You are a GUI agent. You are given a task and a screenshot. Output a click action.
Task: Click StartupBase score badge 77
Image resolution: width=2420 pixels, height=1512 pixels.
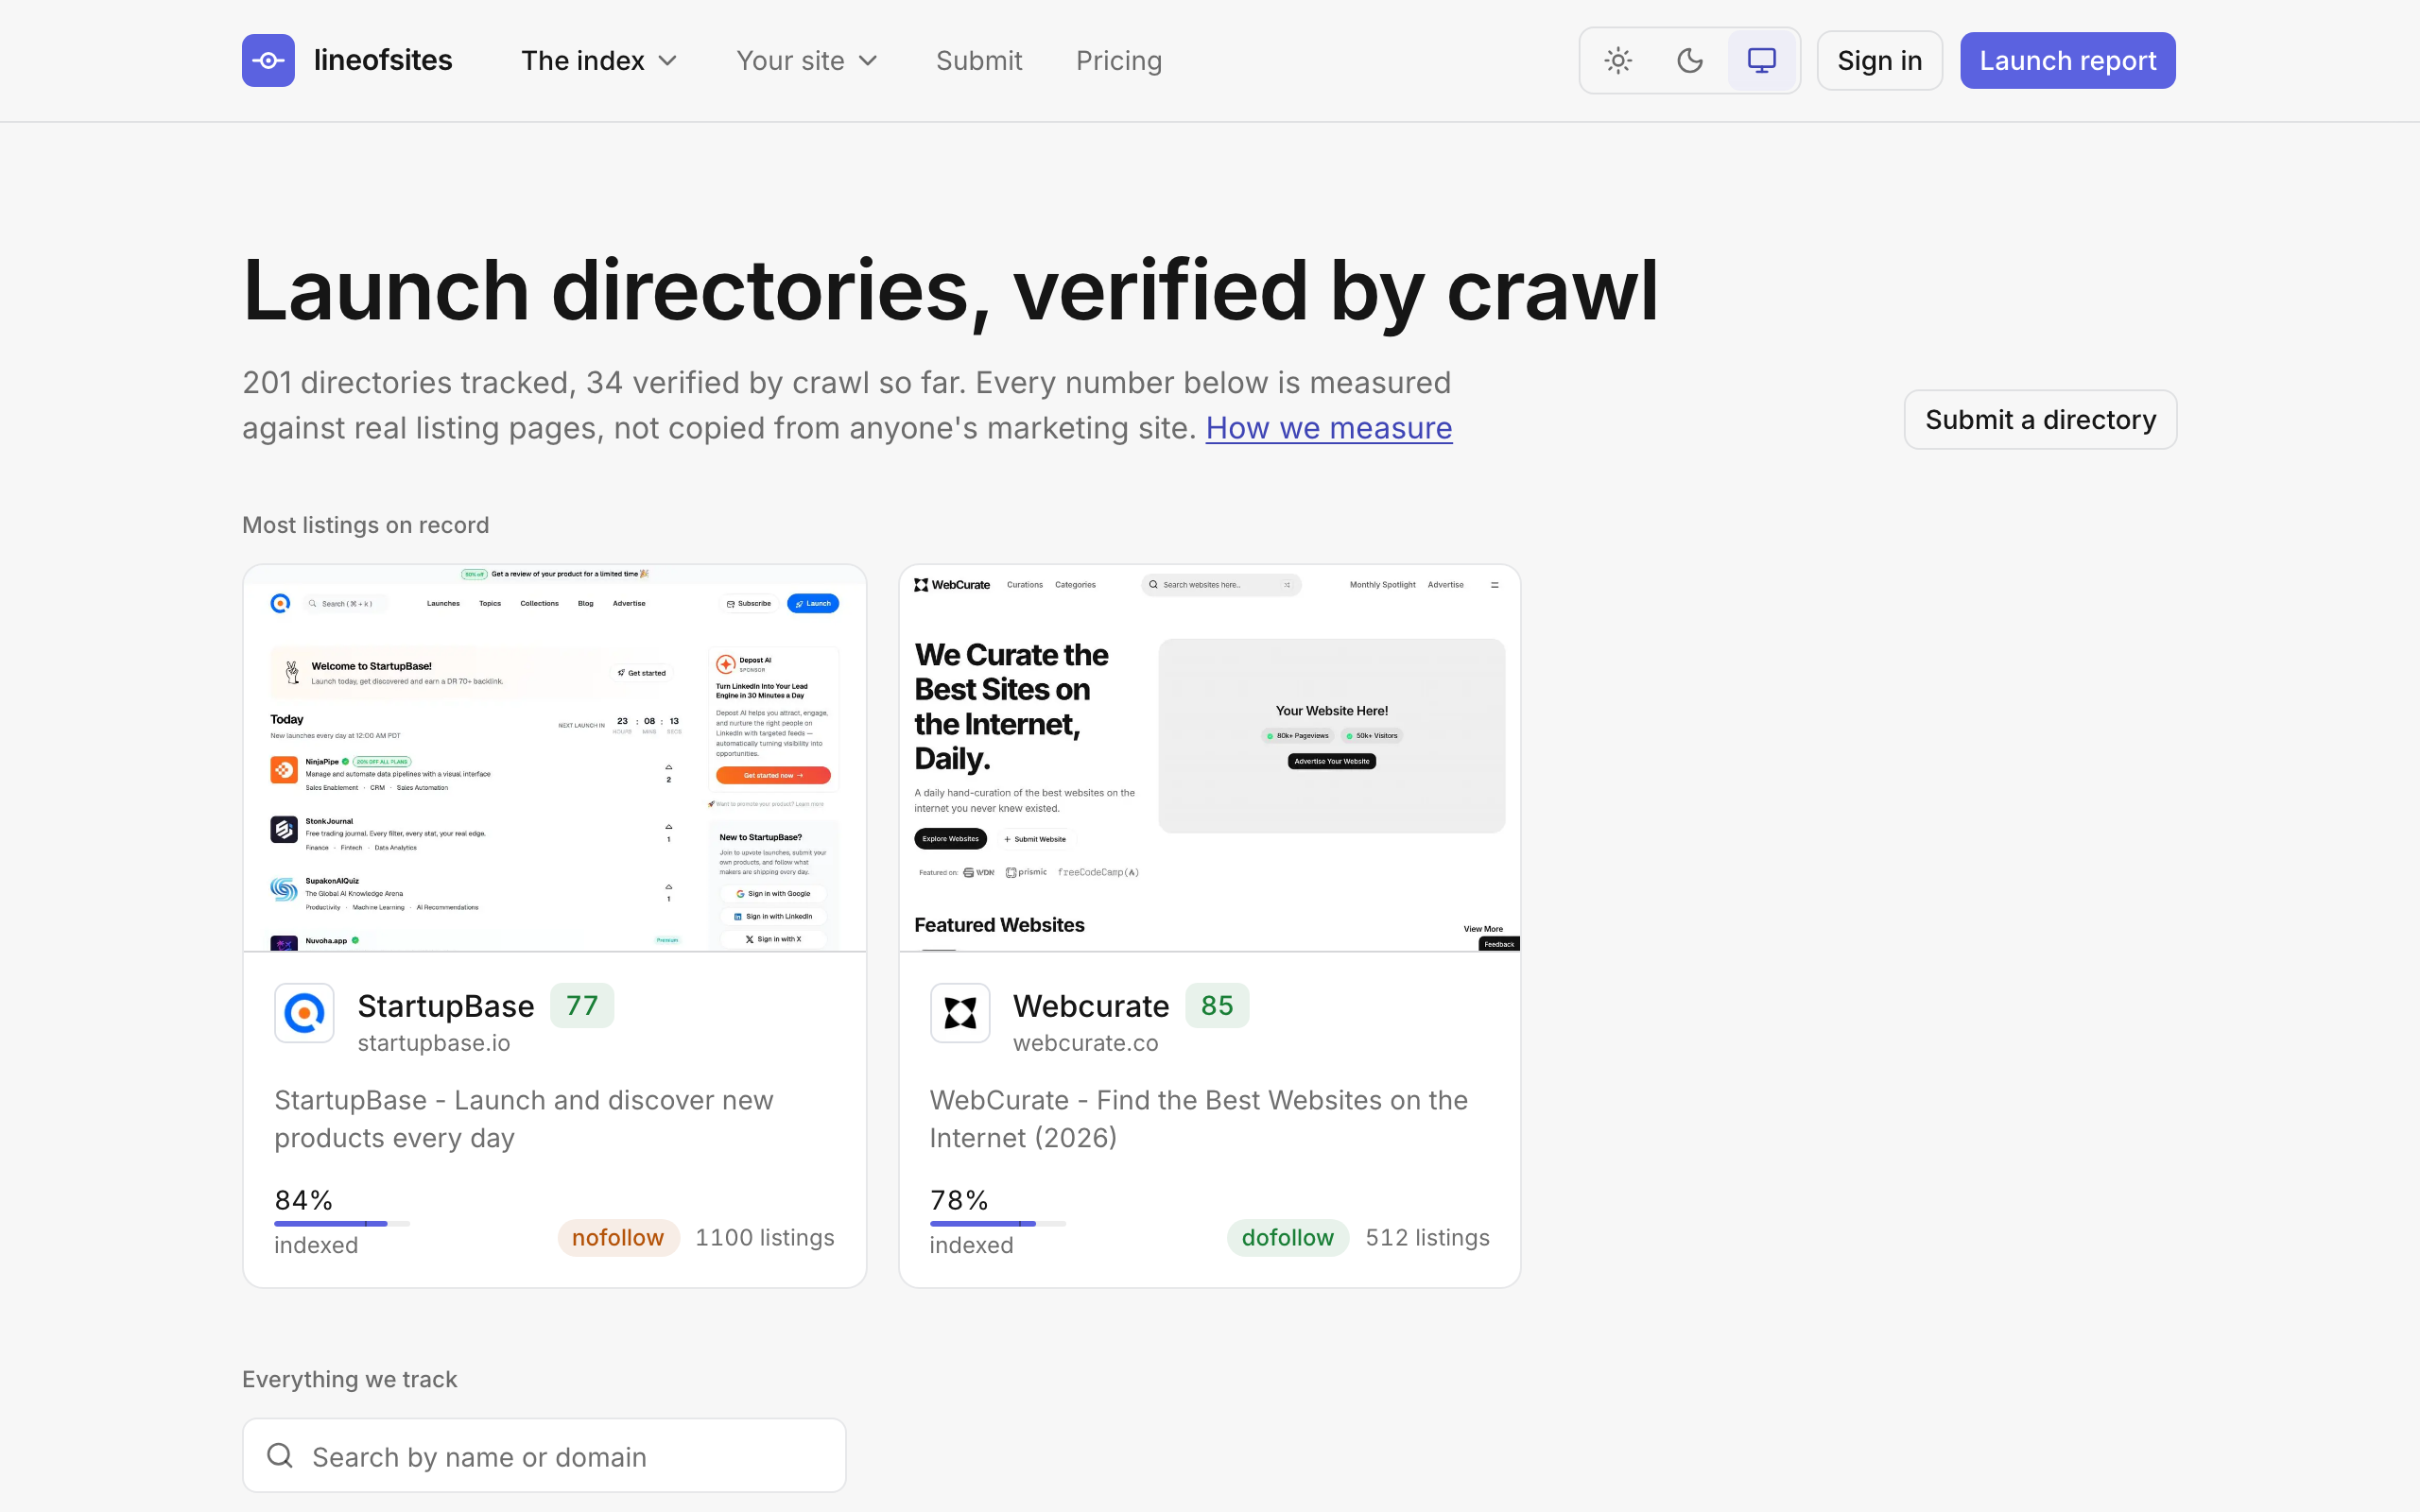click(x=582, y=1005)
